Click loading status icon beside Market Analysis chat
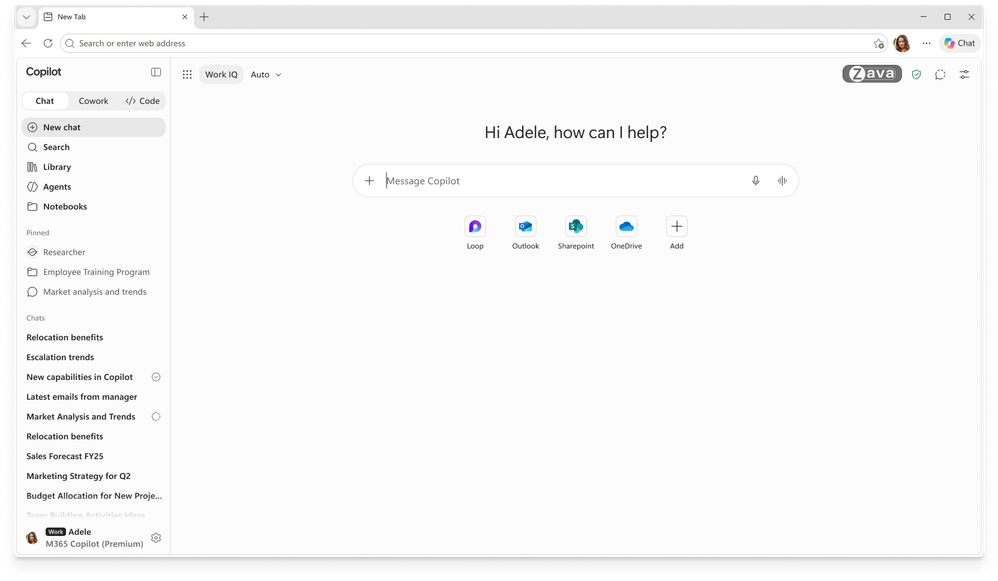Image resolution: width=998 pixels, height=581 pixels. pyautogui.click(x=156, y=417)
